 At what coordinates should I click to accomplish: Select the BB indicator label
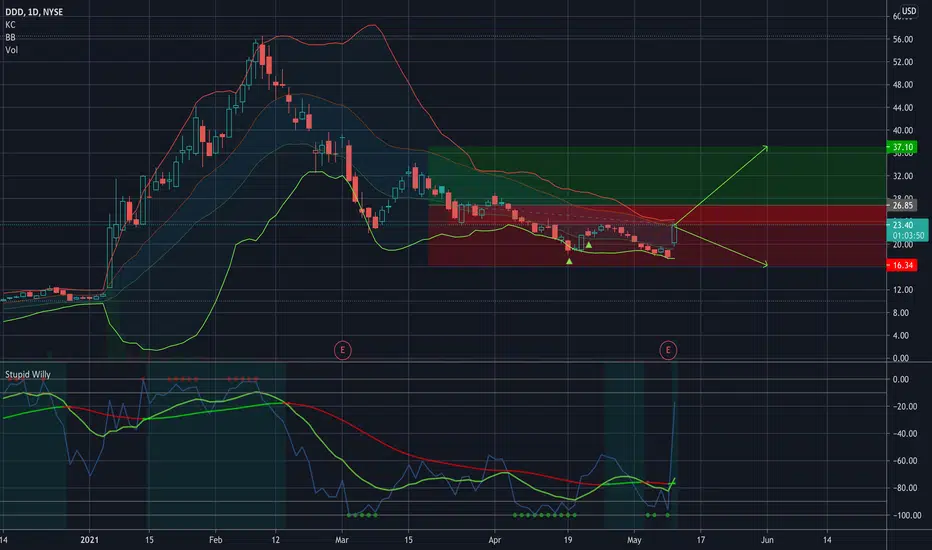[x=10, y=37]
